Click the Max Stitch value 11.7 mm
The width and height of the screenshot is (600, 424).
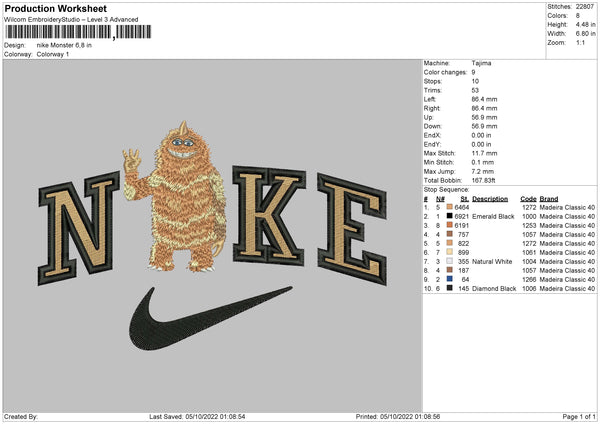coord(484,153)
